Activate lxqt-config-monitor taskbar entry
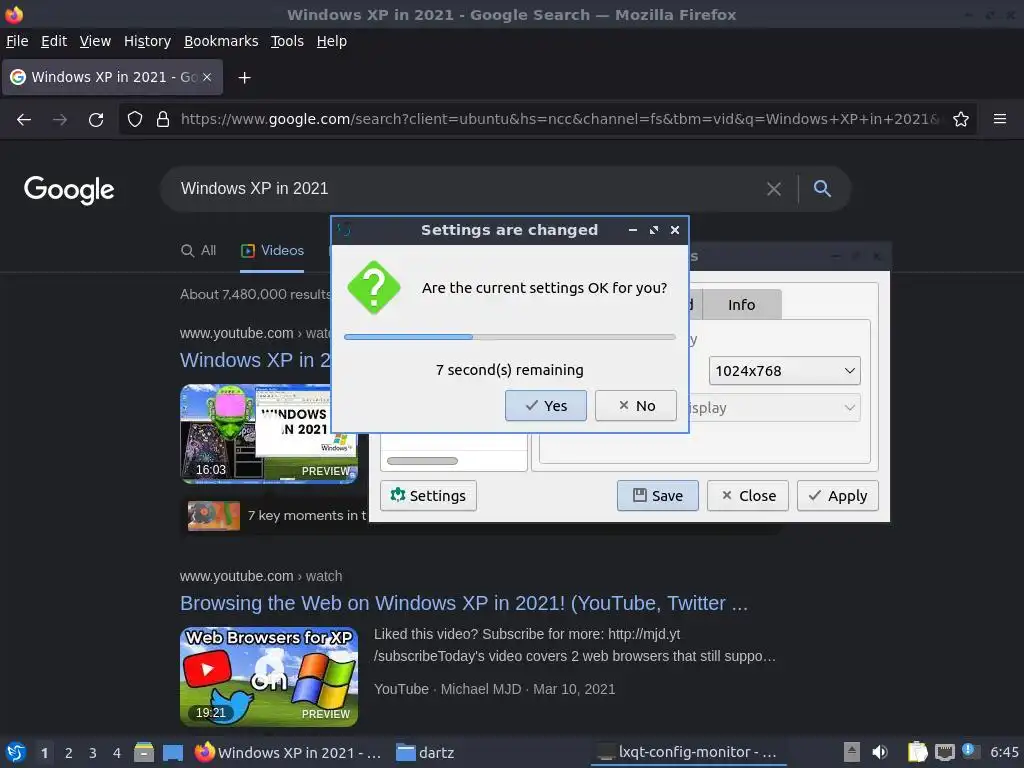The height and width of the screenshot is (768, 1024). [x=688, y=752]
